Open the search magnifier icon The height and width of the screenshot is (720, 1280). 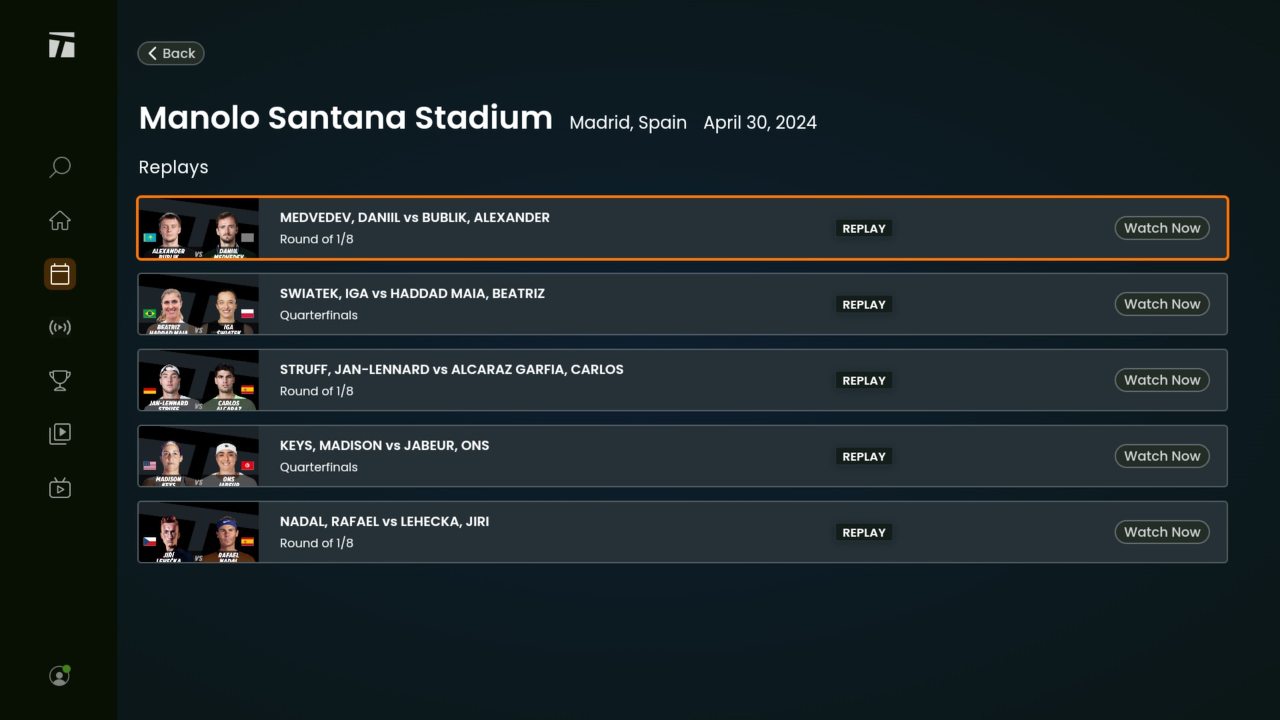[60, 167]
